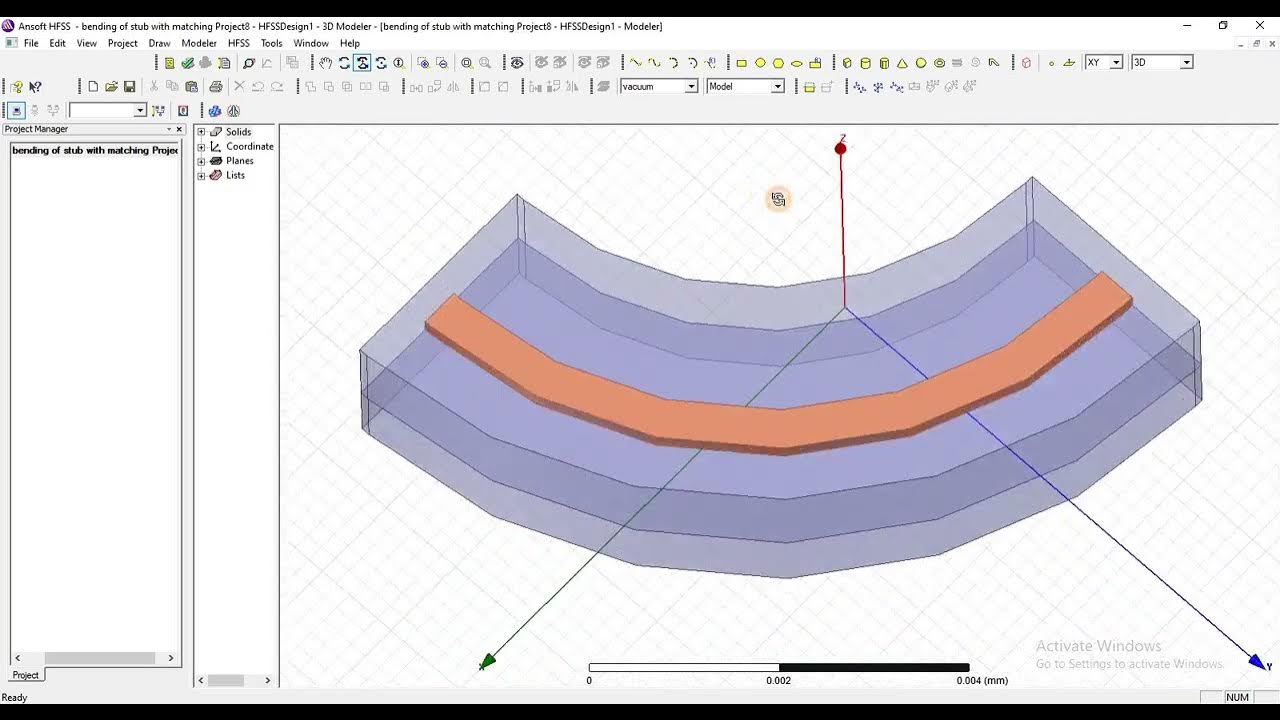Open the View menu

87,44
